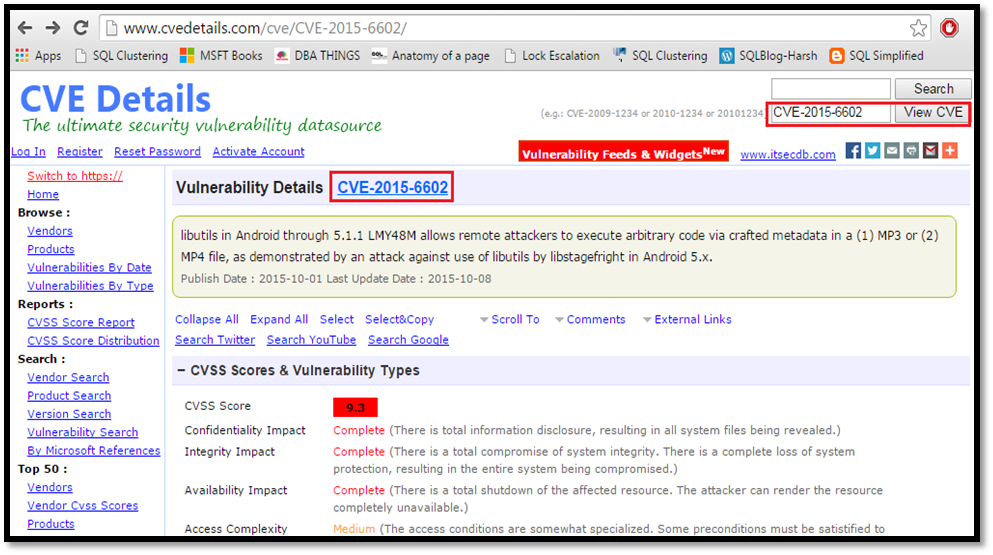The width and height of the screenshot is (993, 555).
Task: Click Search Twitter link
Action: tap(215, 340)
